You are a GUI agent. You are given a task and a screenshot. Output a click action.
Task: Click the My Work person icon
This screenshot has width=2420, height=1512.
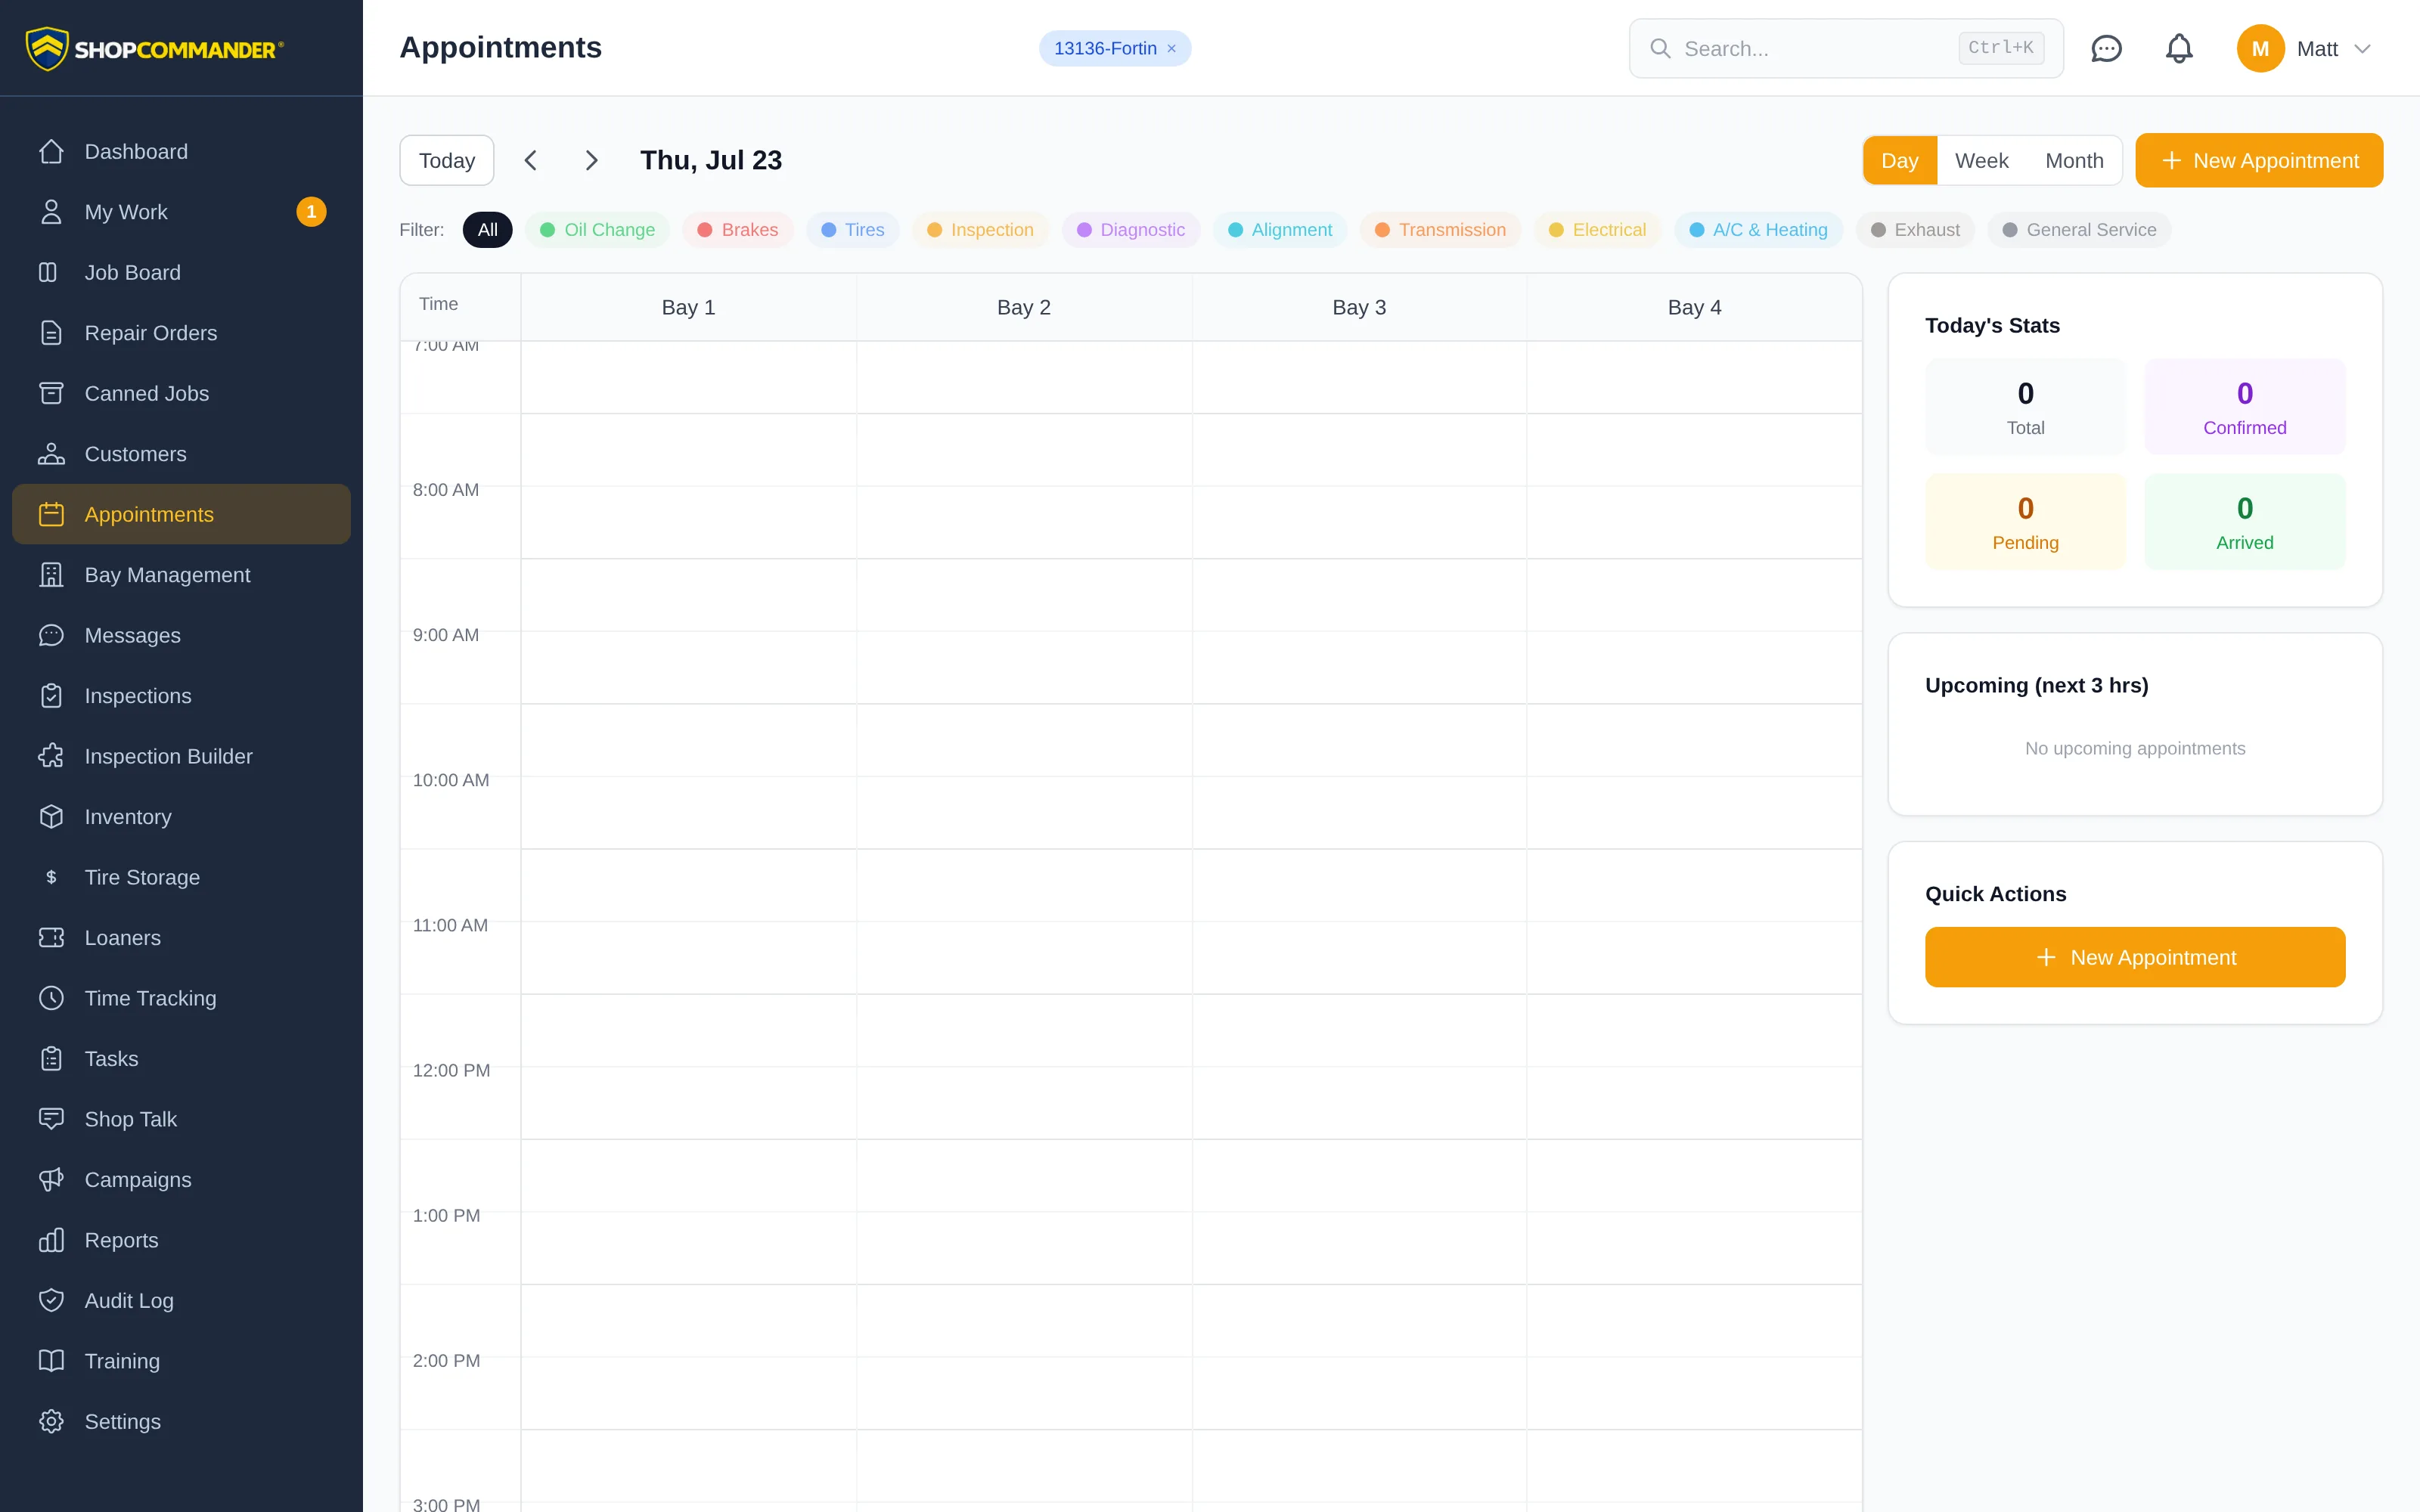click(x=51, y=212)
